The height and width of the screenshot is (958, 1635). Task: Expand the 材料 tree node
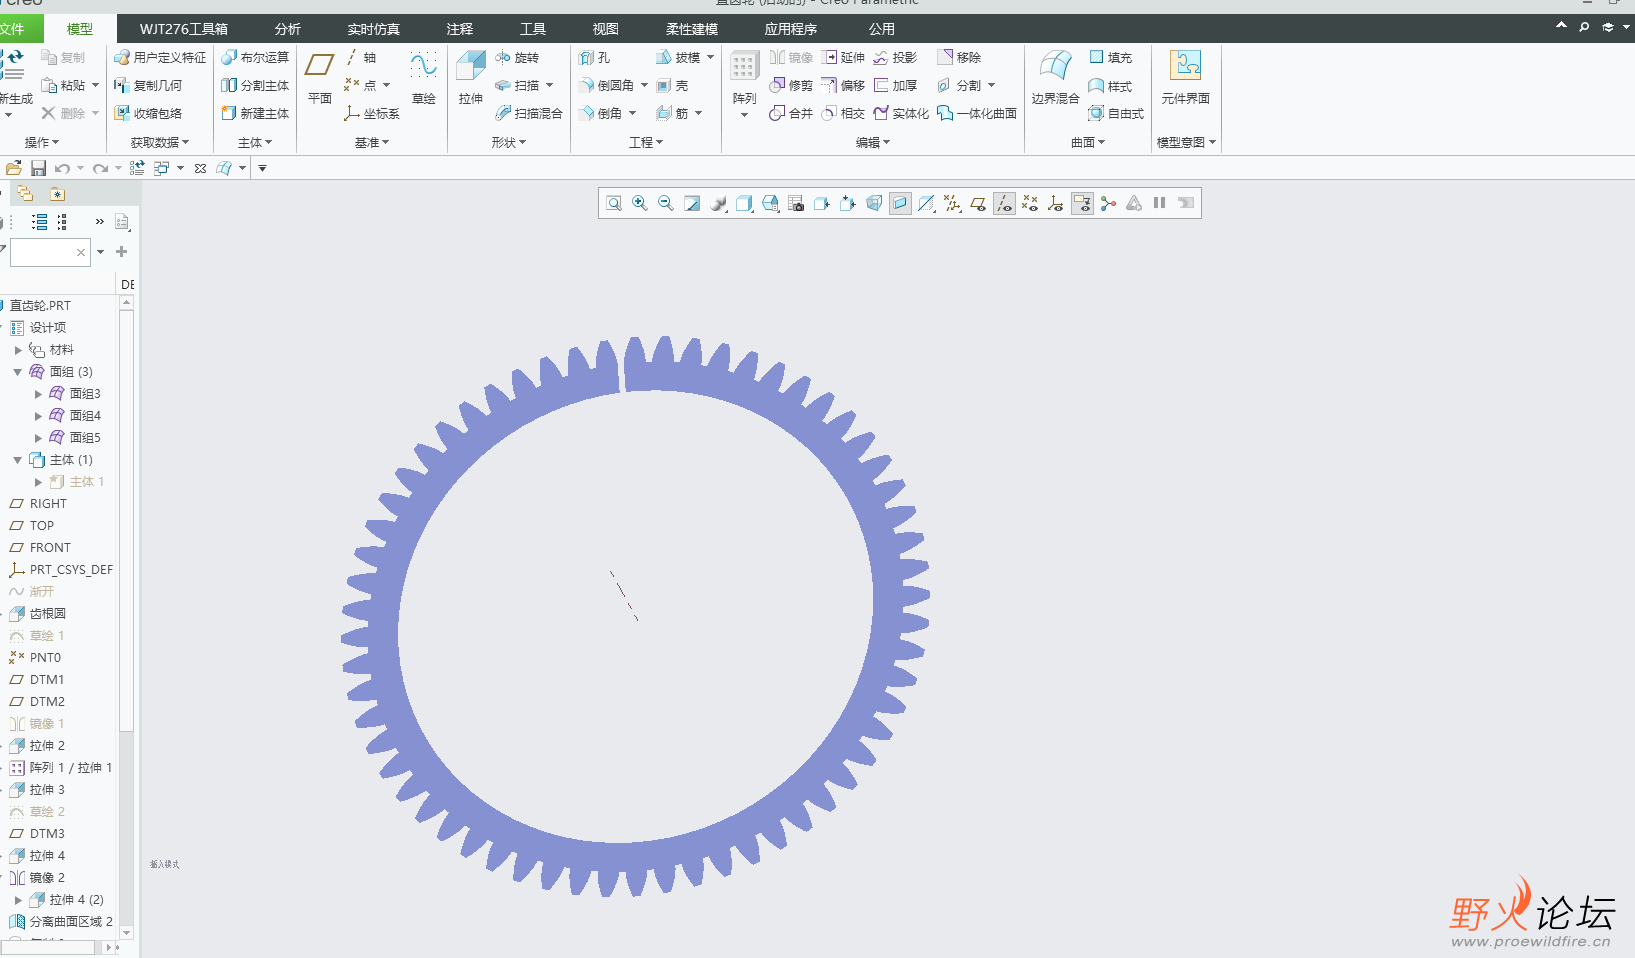[18, 350]
